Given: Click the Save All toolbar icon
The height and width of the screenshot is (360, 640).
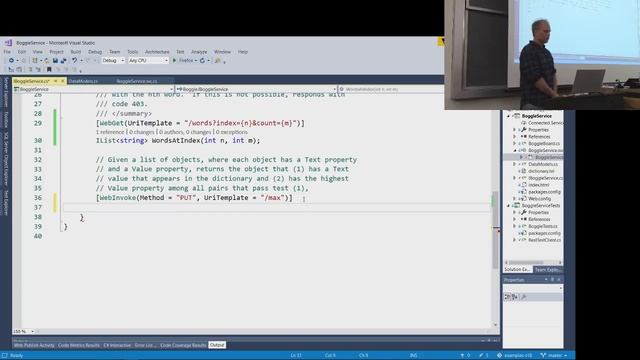Looking at the screenshot, I should 63,60.
